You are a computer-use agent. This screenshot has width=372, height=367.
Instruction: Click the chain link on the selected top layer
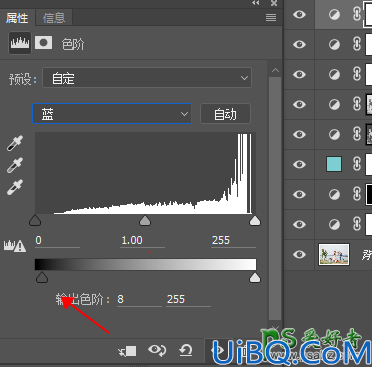click(x=357, y=14)
